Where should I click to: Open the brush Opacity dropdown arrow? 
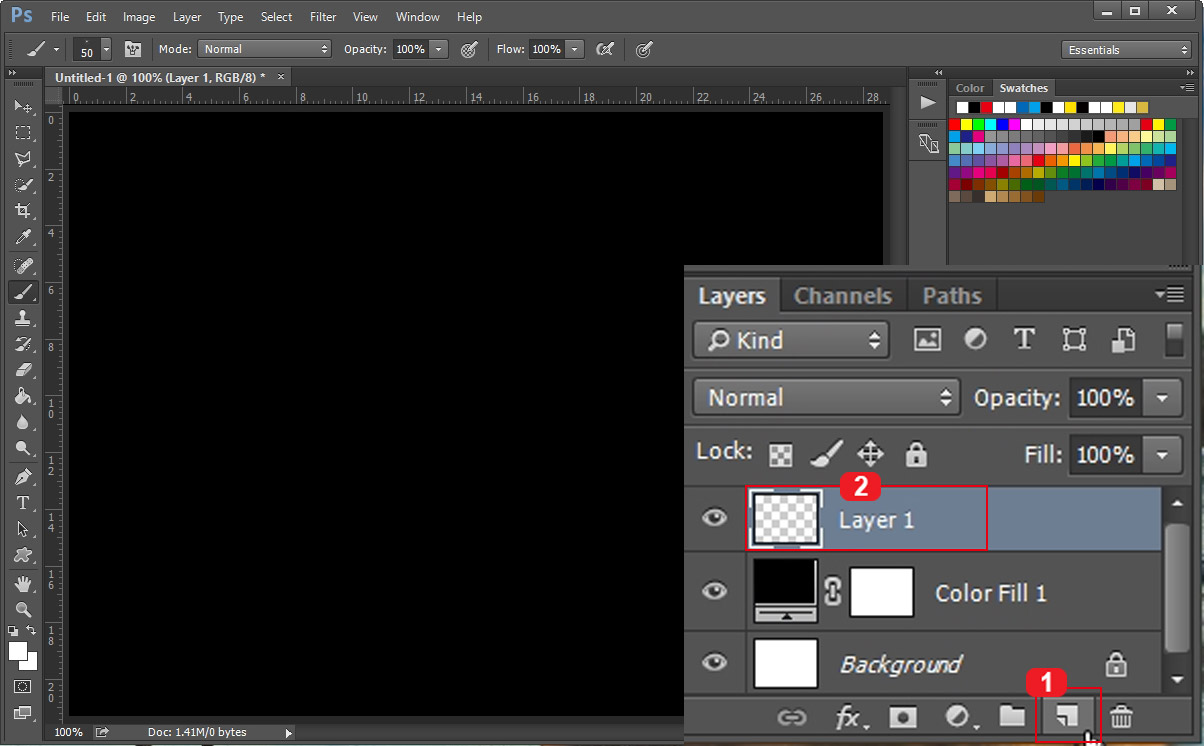(438, 49)
